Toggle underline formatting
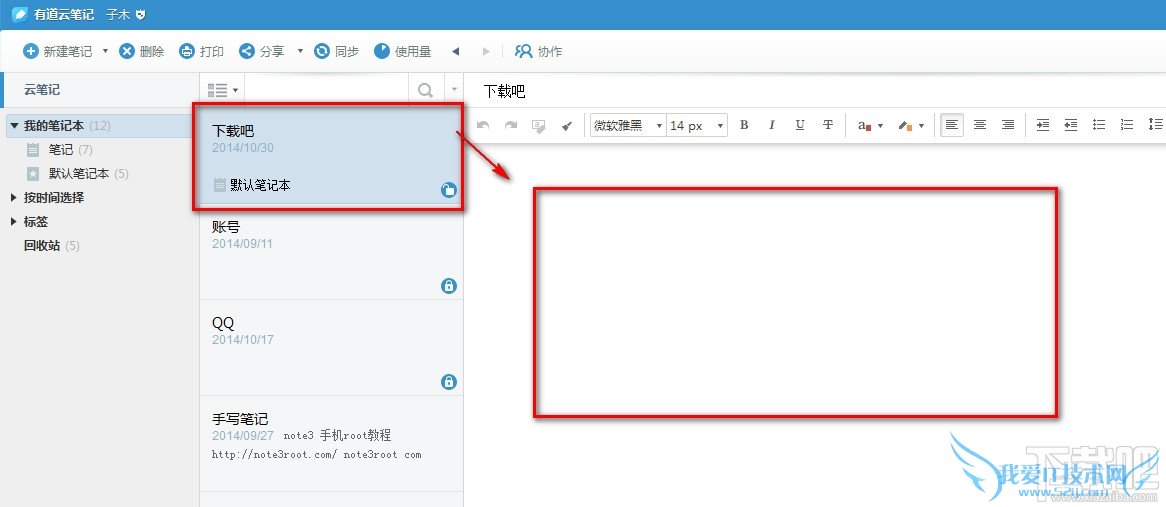The width and height of the screenshot is (1166, 507). (799, 125)
